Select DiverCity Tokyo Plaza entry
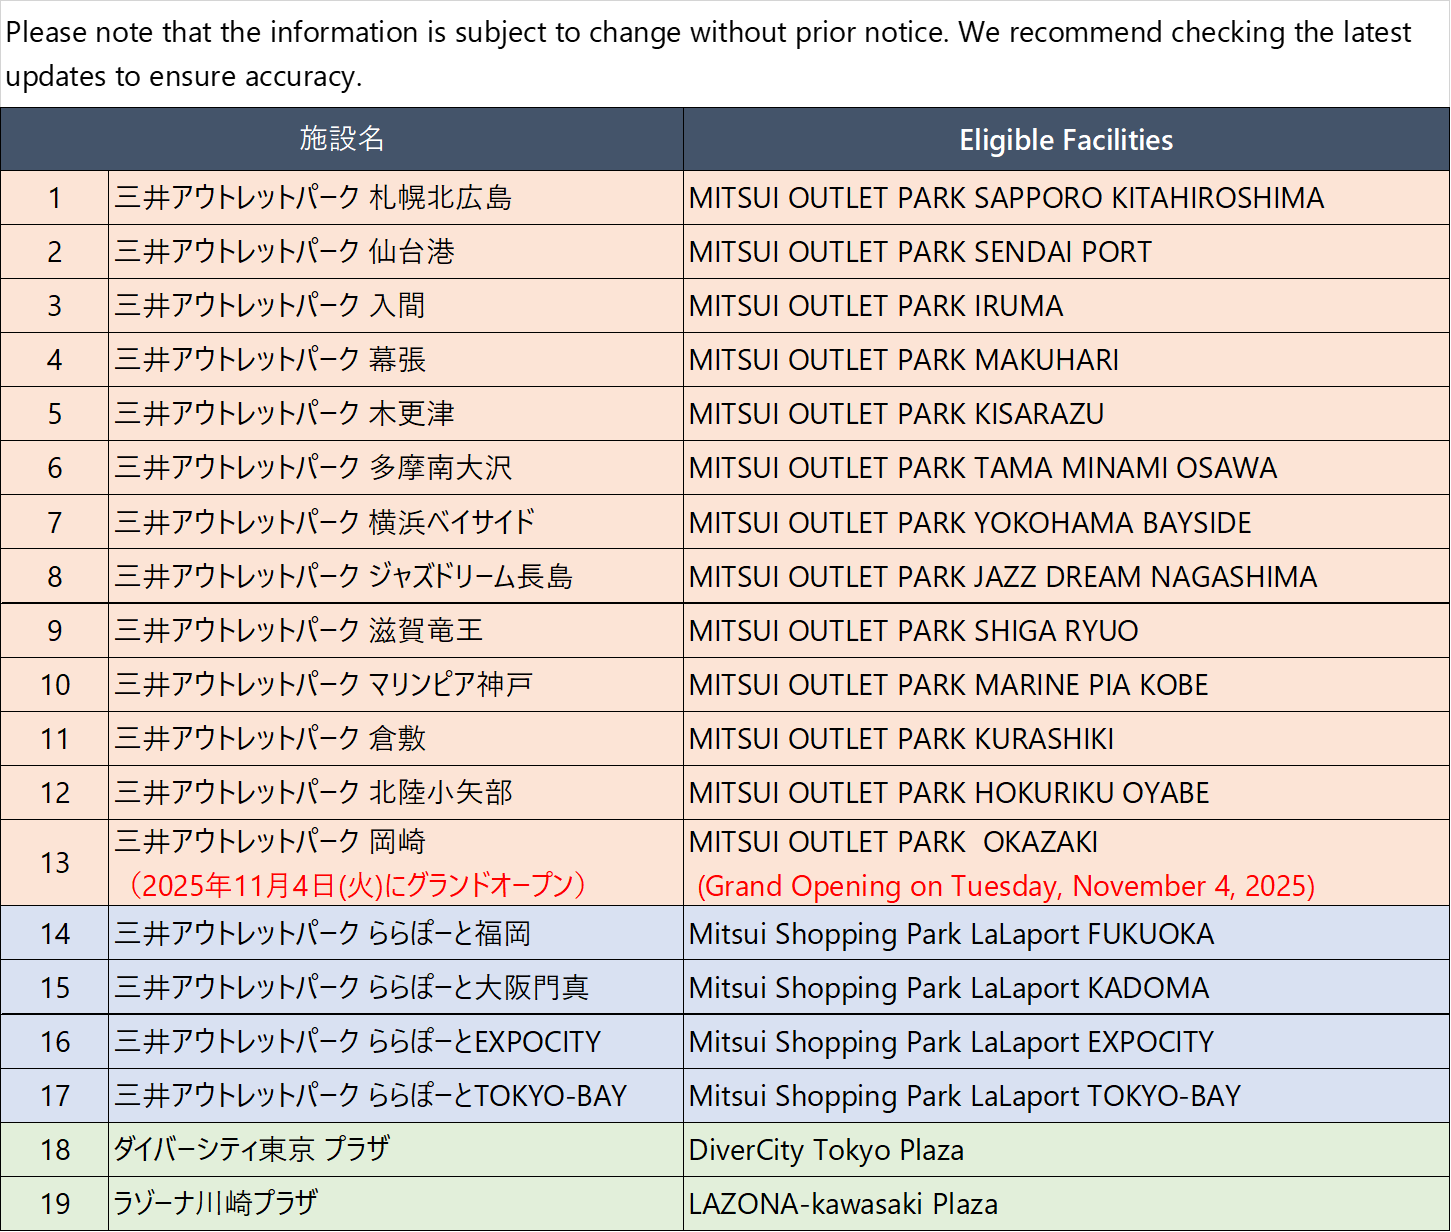This screenshot has width=1451, height=1232. tap(825, 1150)
